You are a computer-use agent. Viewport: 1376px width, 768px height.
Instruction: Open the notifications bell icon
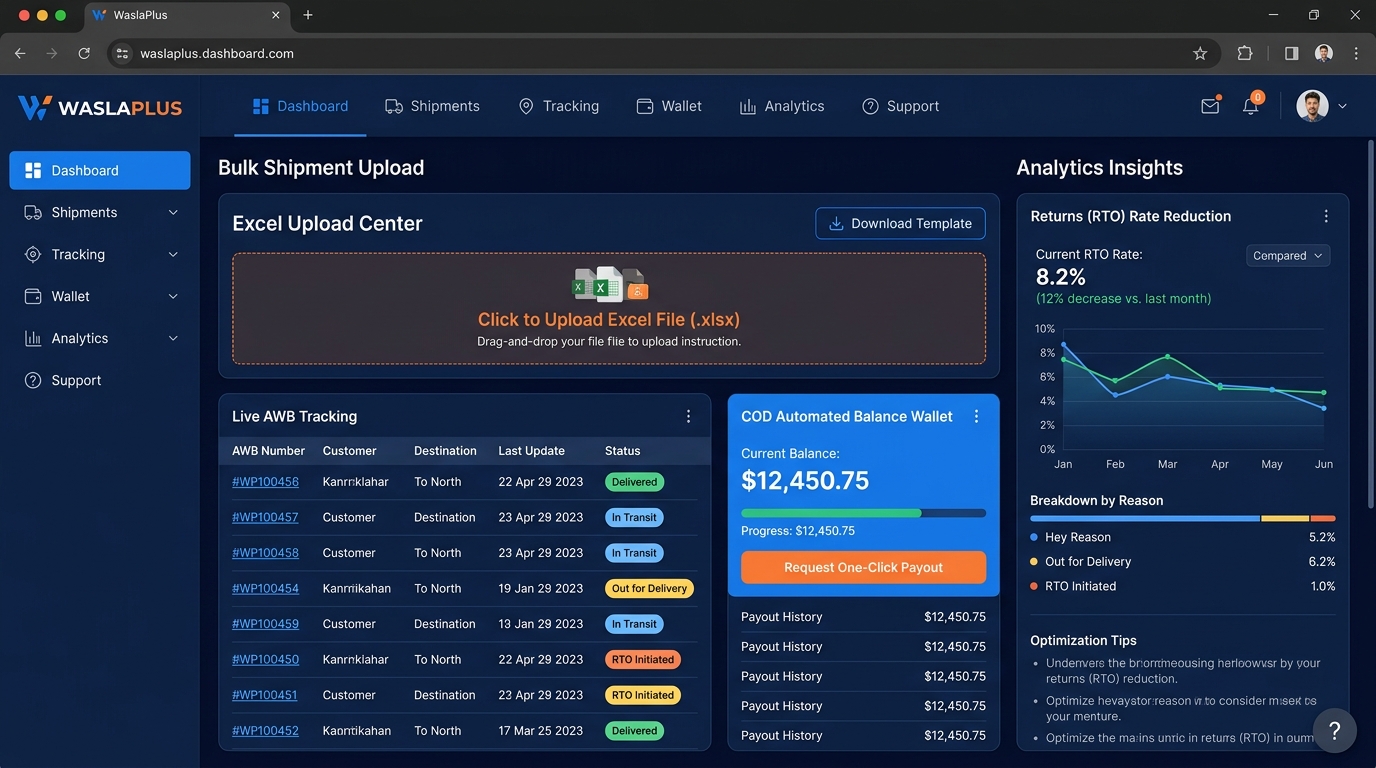(1251, 105)
